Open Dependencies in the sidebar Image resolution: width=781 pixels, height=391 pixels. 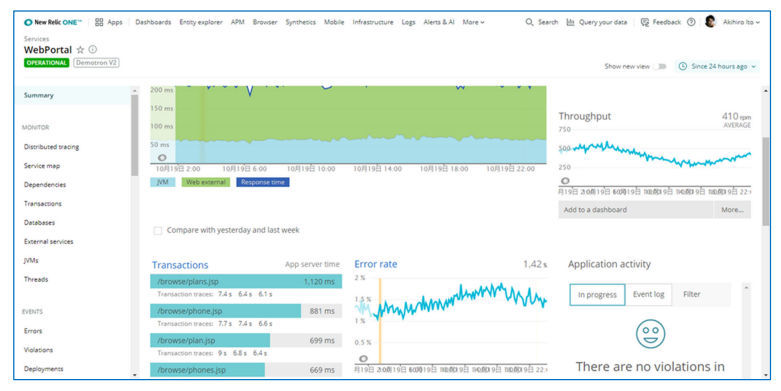point(45,185)
